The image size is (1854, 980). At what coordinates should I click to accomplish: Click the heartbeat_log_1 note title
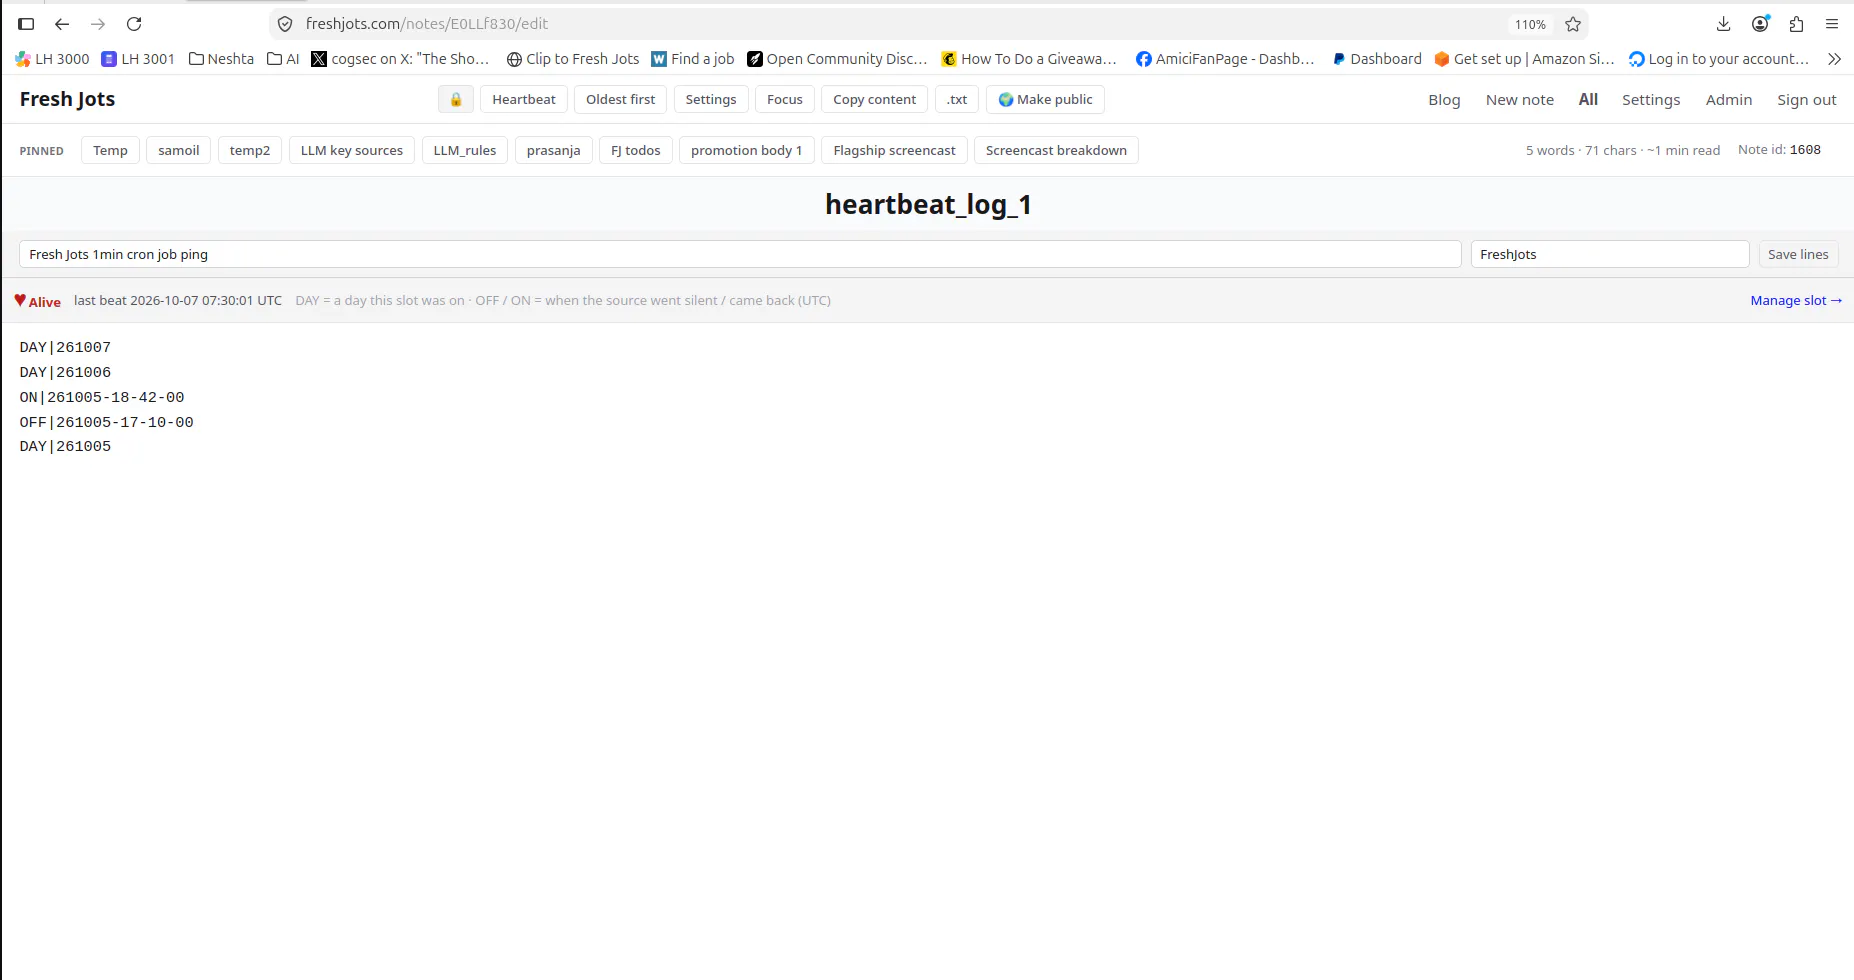(x=927, y=205)
